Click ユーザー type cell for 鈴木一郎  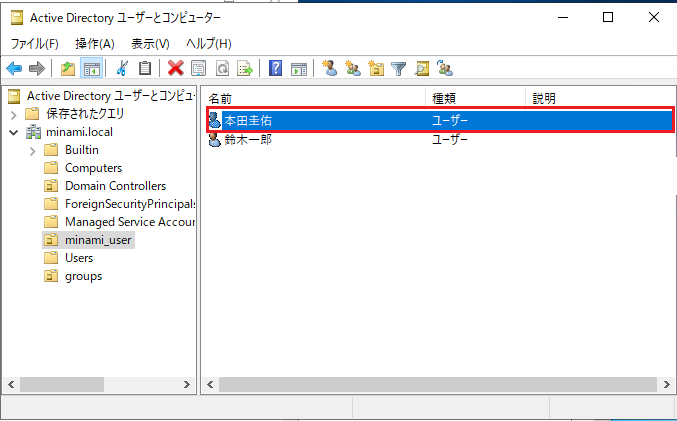450,139
